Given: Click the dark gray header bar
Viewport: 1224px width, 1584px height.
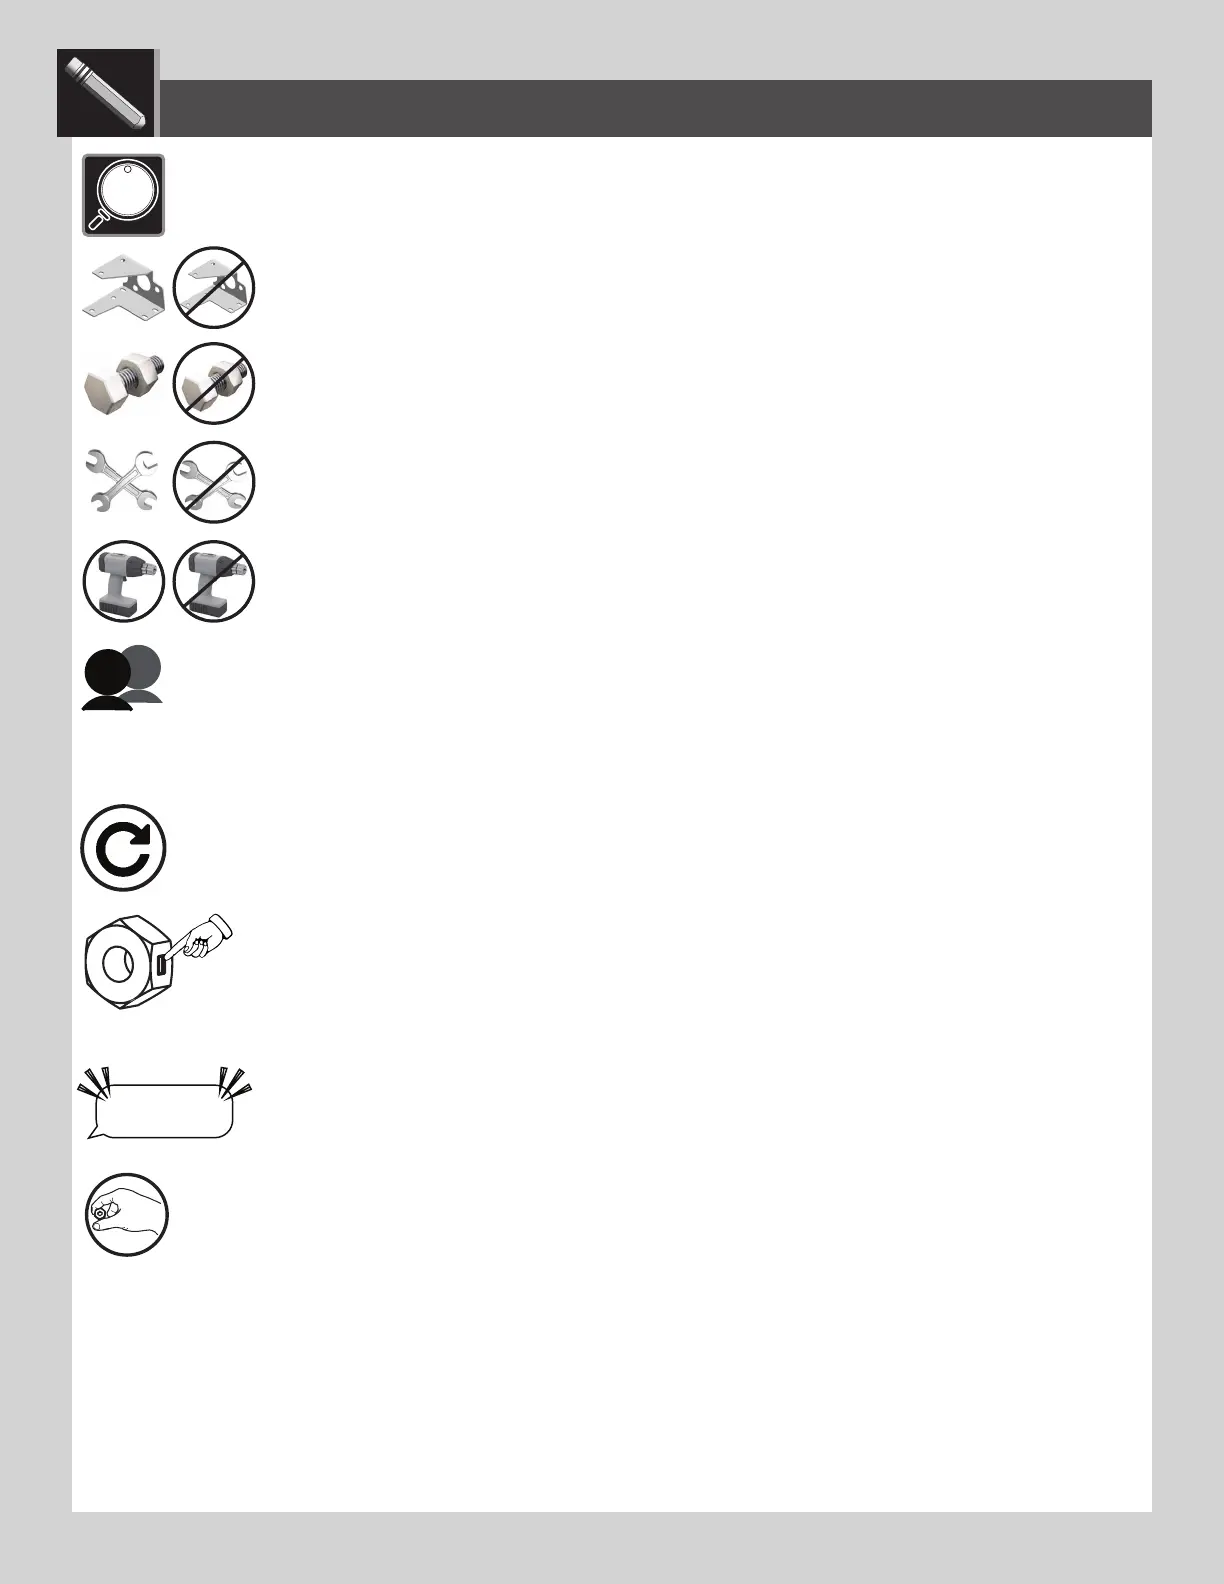Looking at the screenshot, I should coord(656,108).
